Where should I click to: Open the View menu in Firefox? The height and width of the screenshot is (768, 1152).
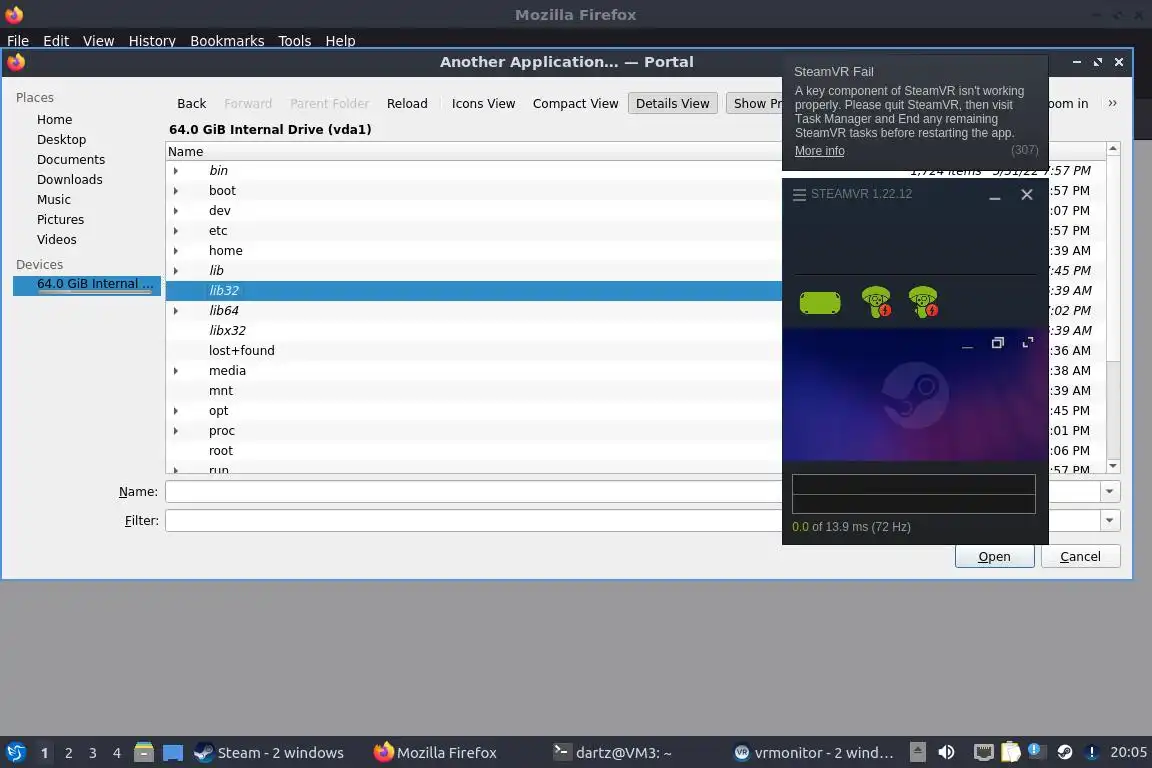coord(98,41)
